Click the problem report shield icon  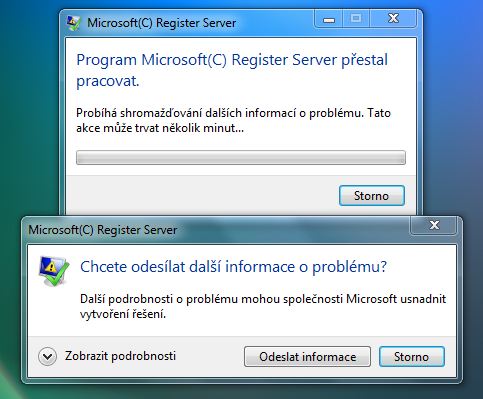53,271
